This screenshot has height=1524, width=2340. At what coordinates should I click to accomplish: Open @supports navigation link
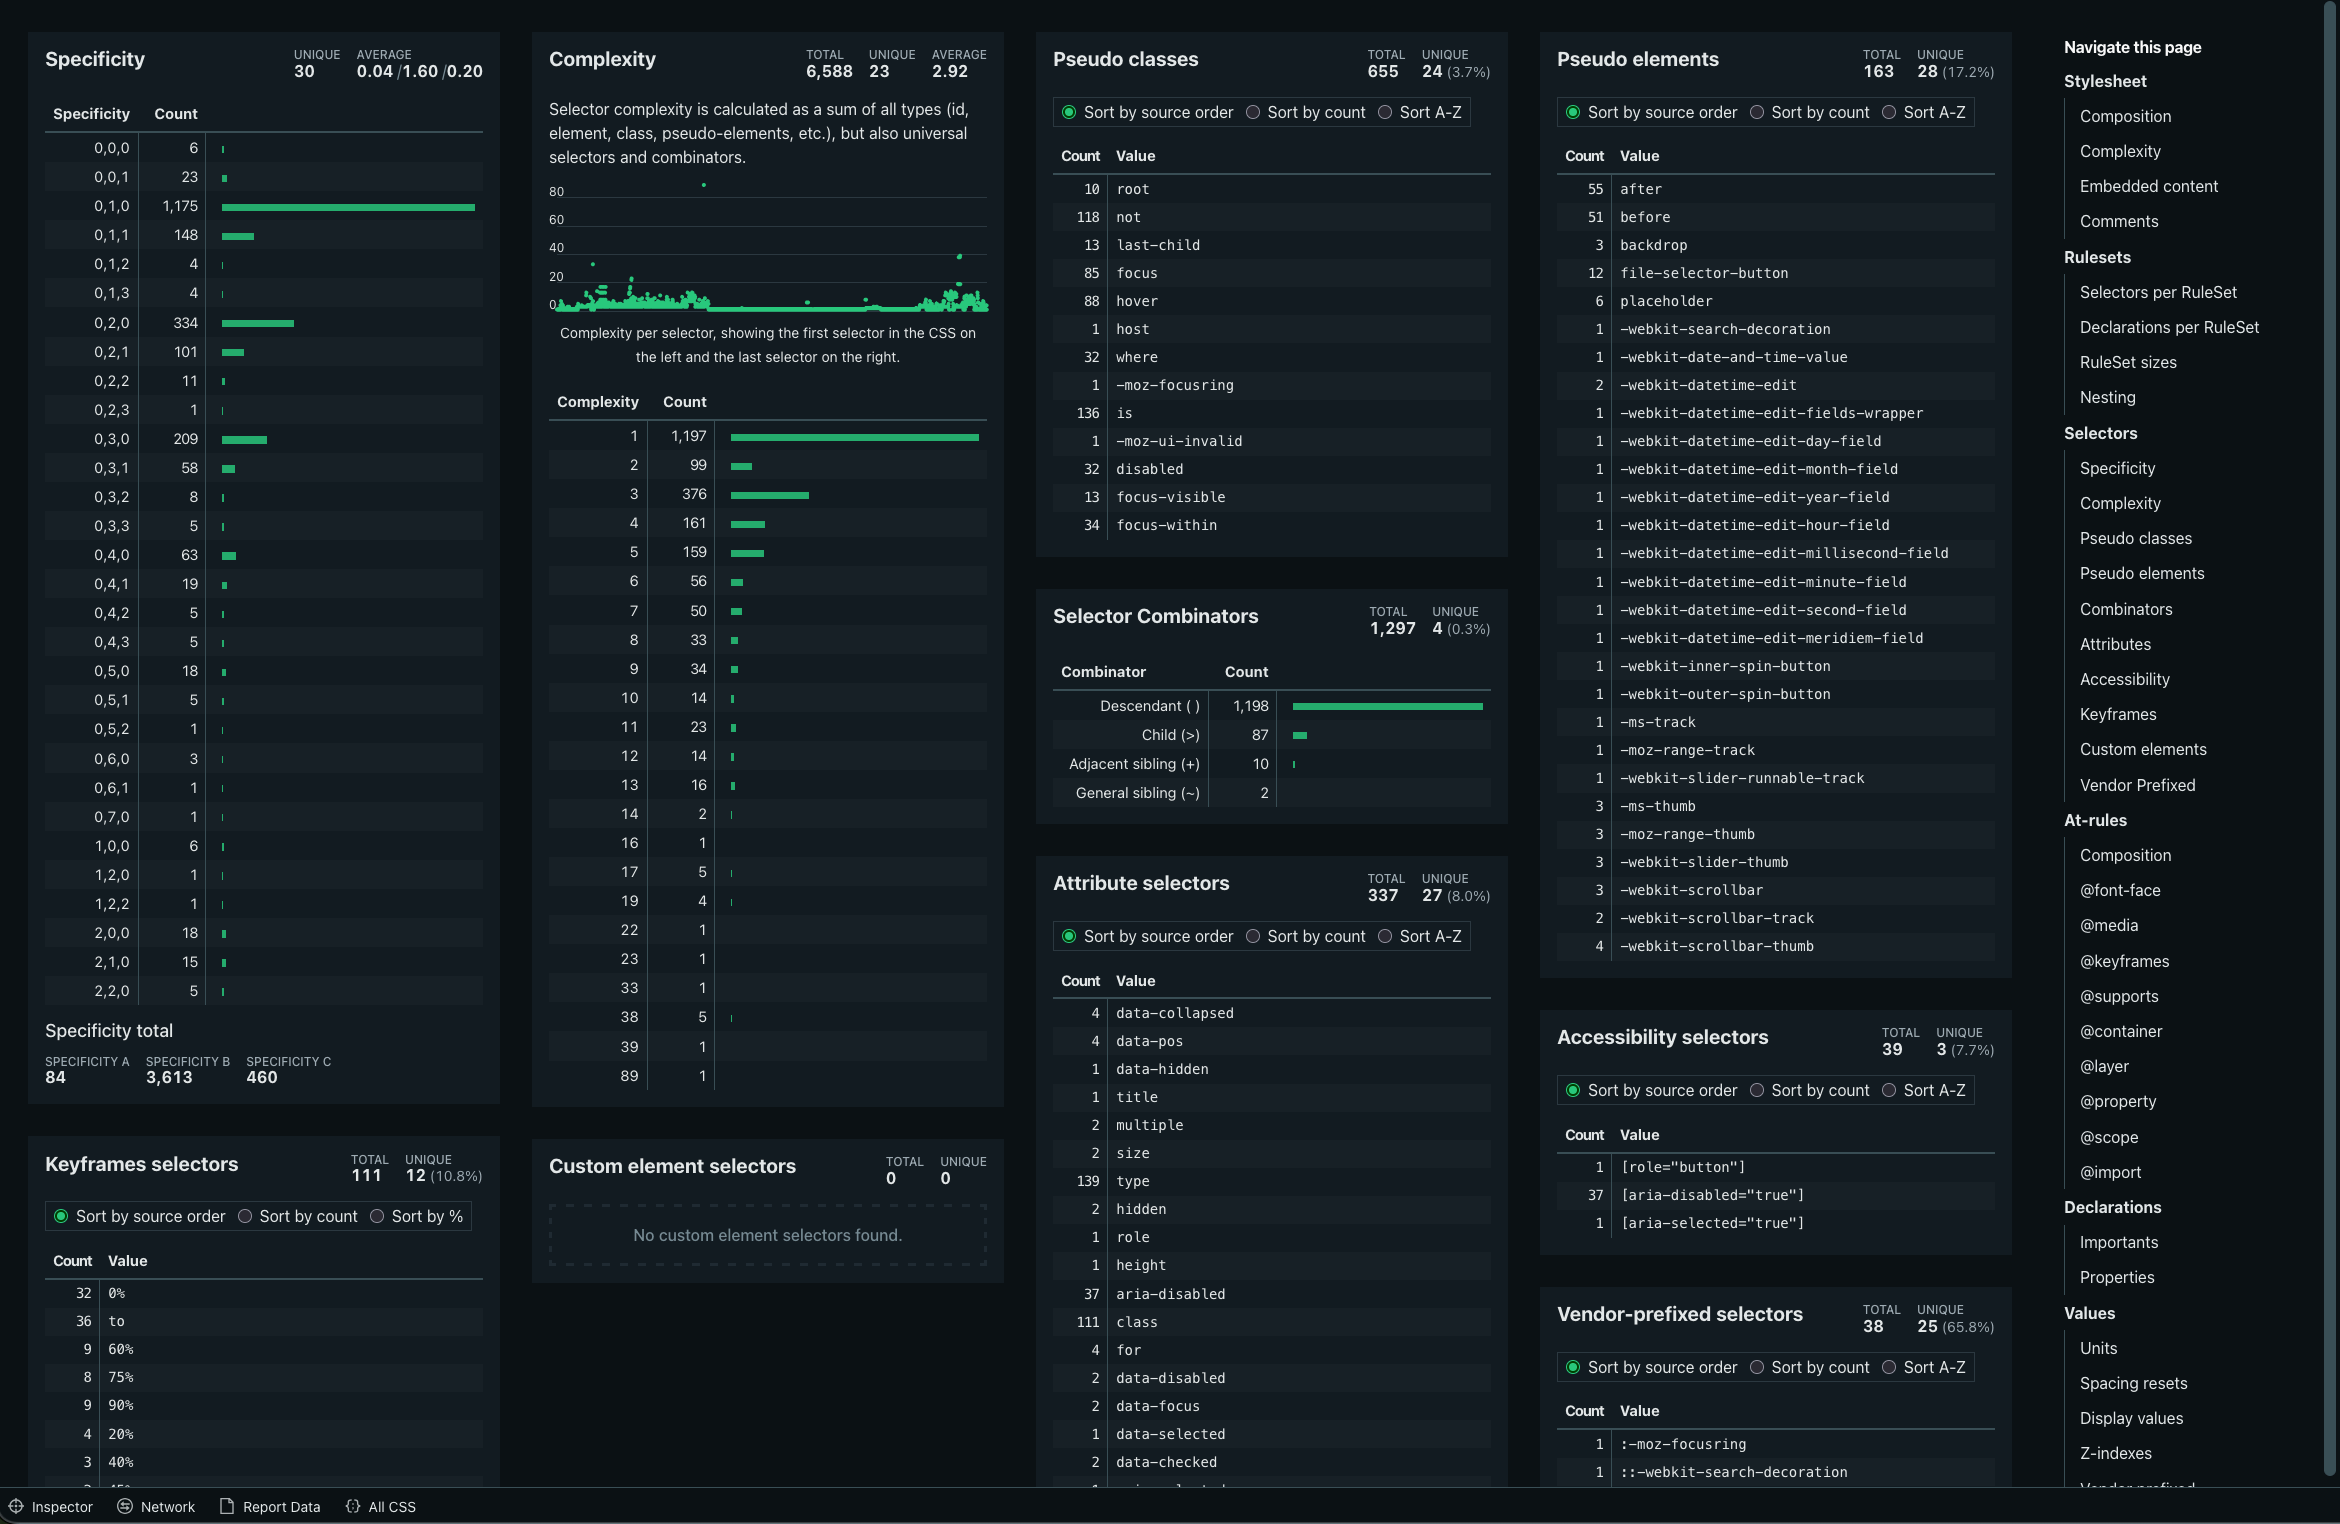2119,996
